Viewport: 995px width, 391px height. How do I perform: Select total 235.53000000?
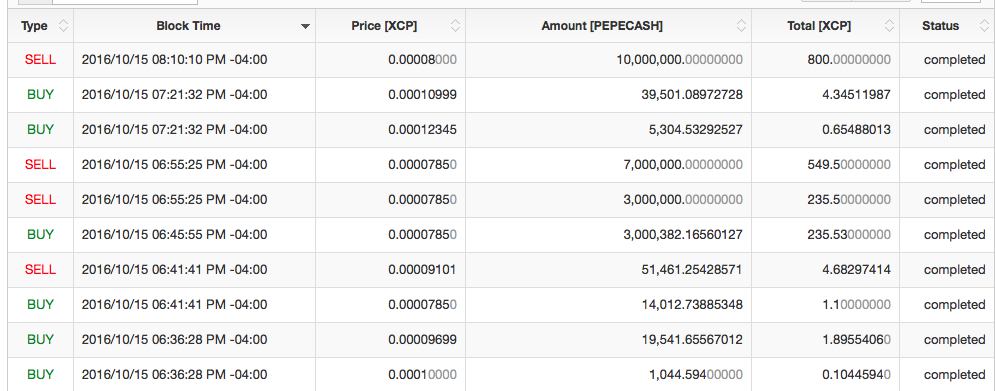click(849, 234)
